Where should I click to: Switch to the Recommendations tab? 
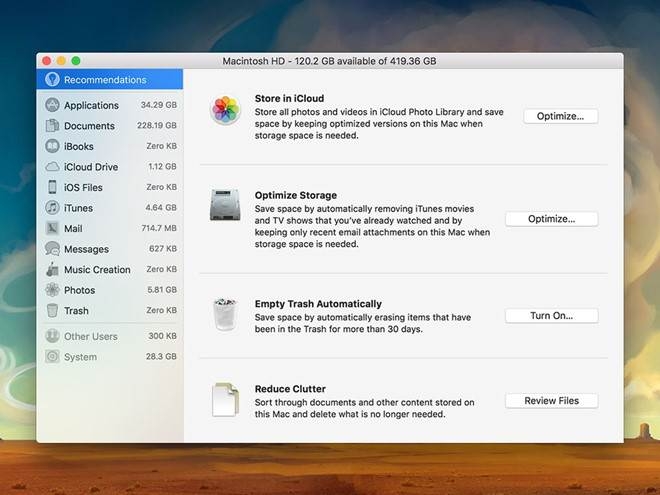point(110,80)
